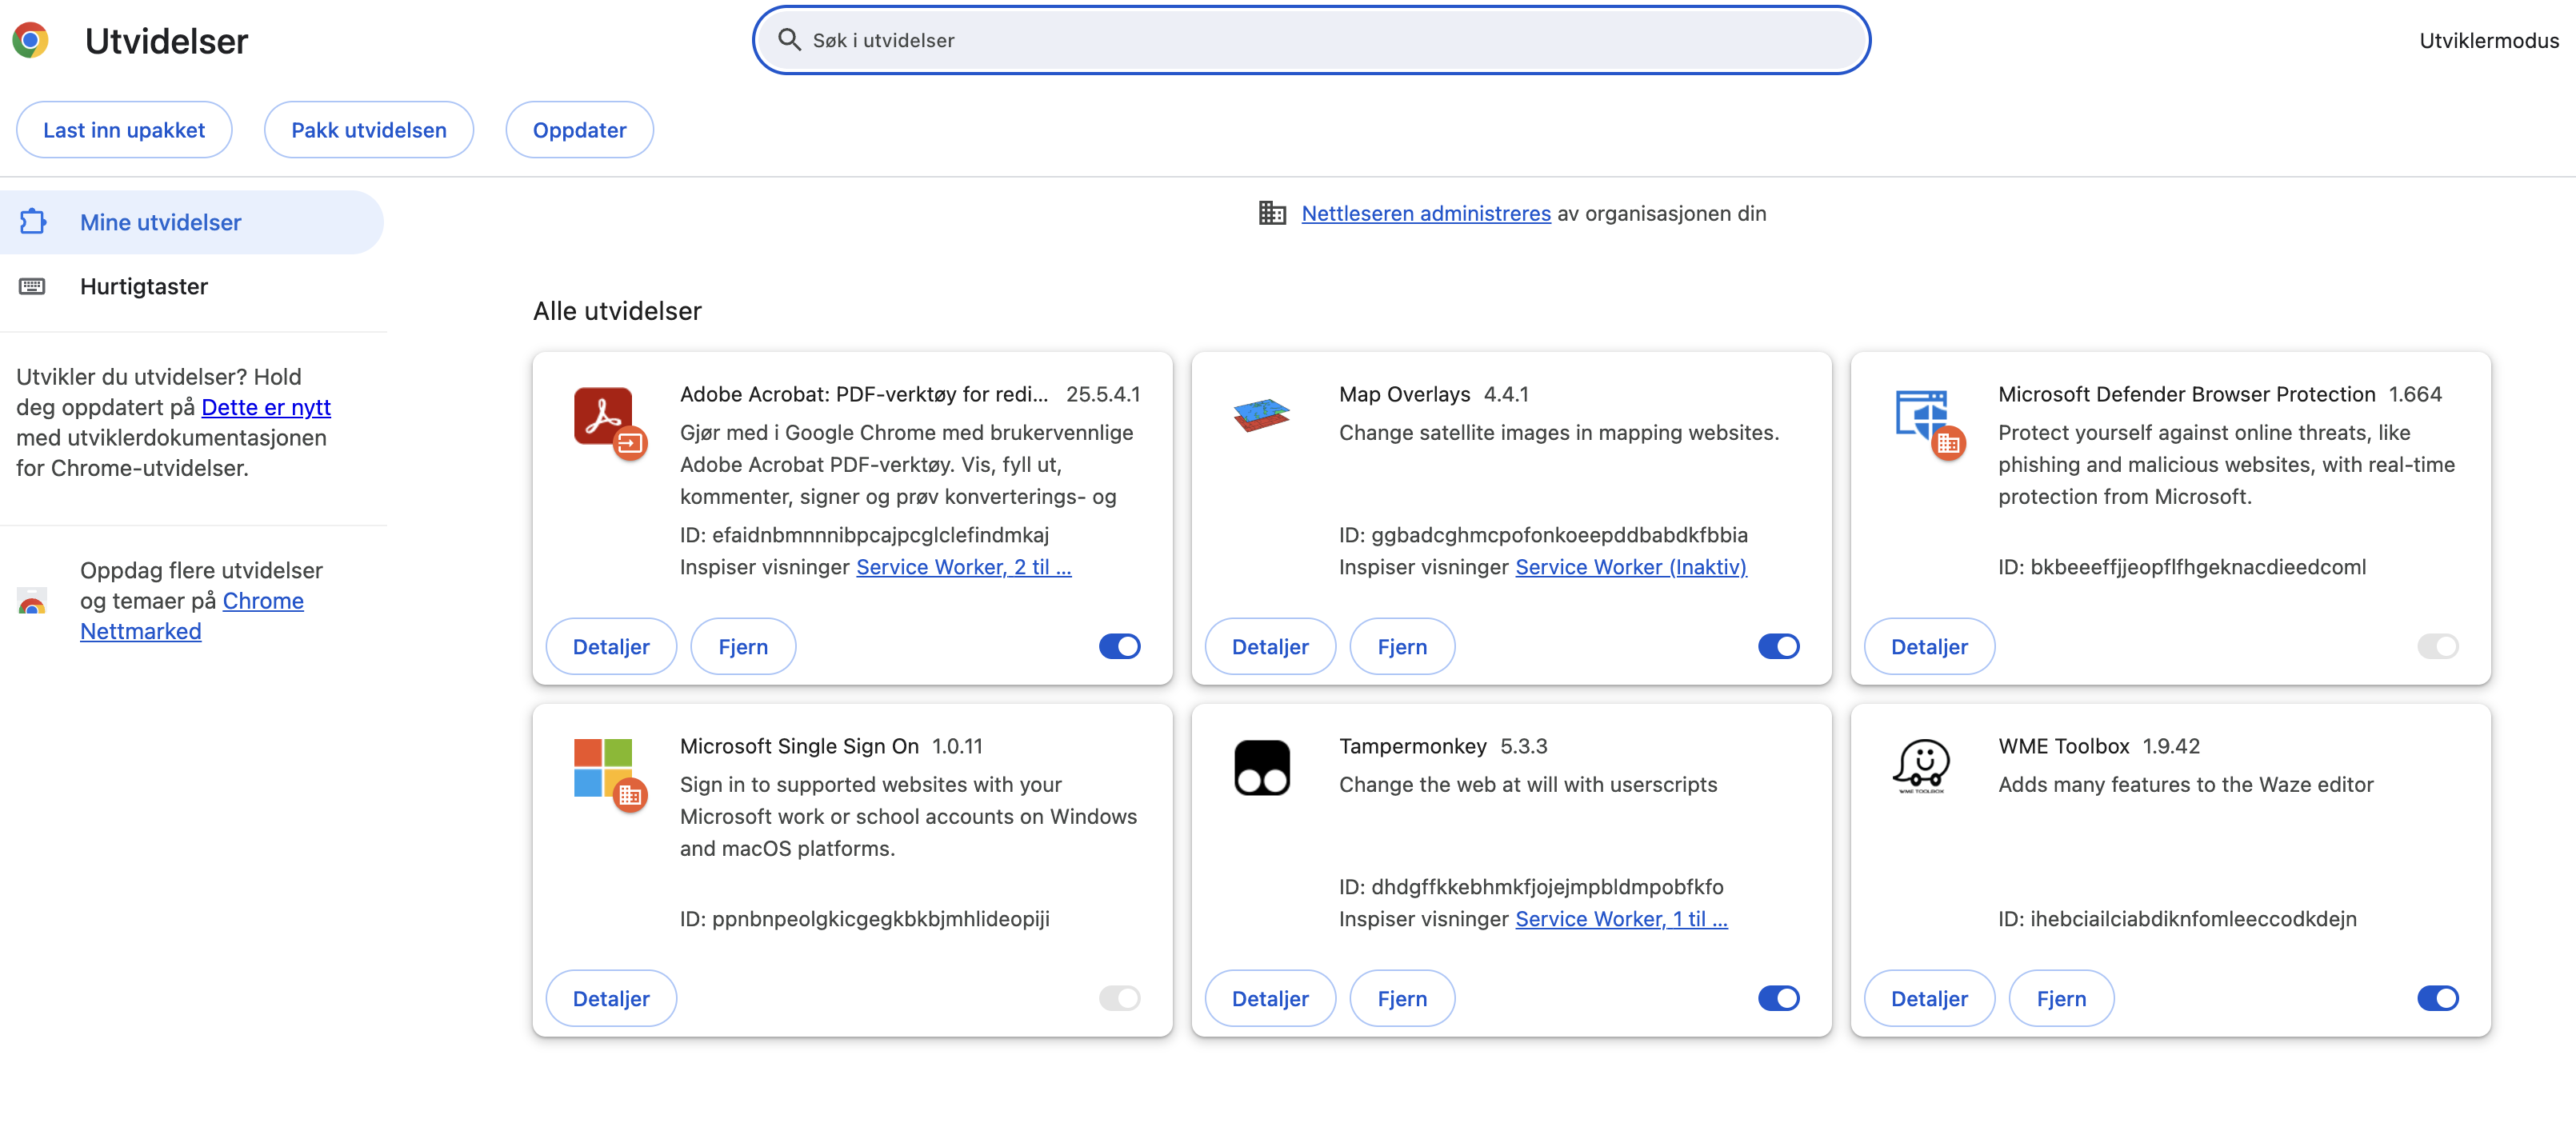
Task: Open the Chrome Nettmarked link
Action: 192,616
